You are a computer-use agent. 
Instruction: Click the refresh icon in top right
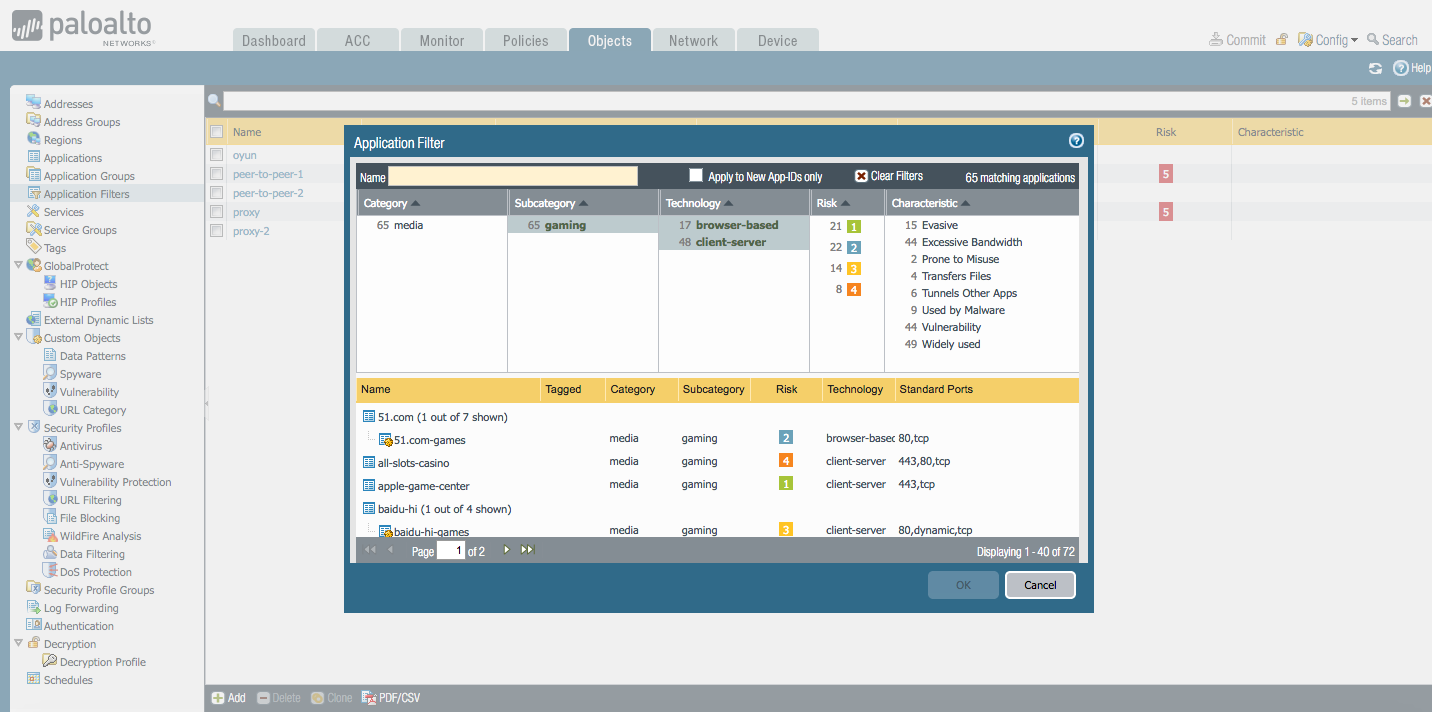click(x=1375, y=68)
